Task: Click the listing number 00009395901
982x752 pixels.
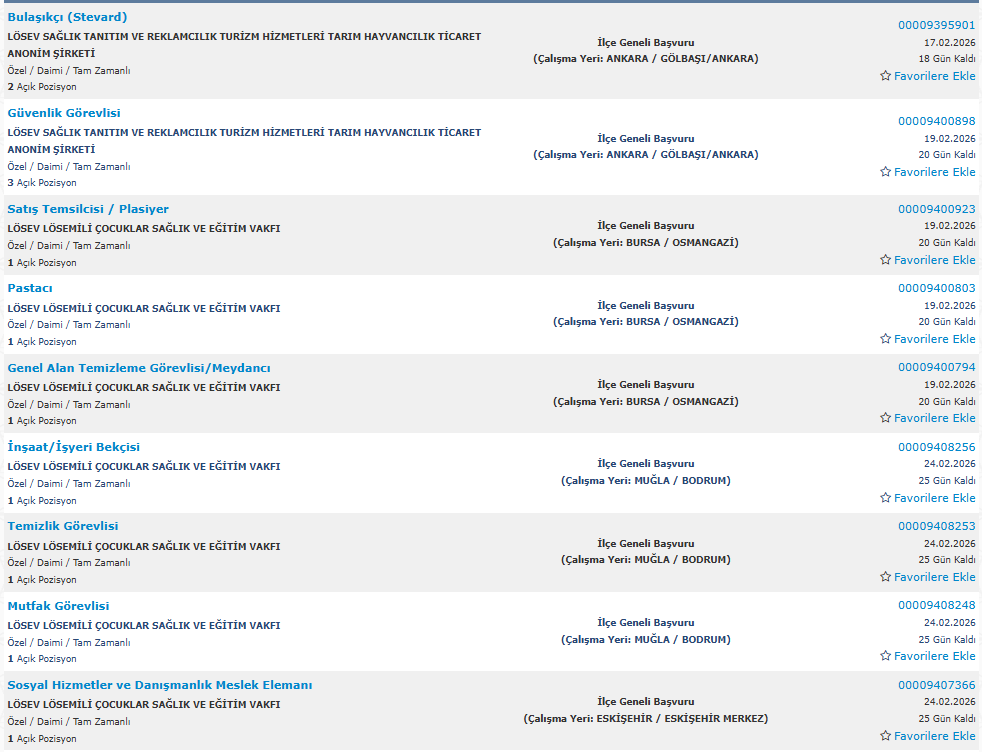Action: [x=936, y=25]
